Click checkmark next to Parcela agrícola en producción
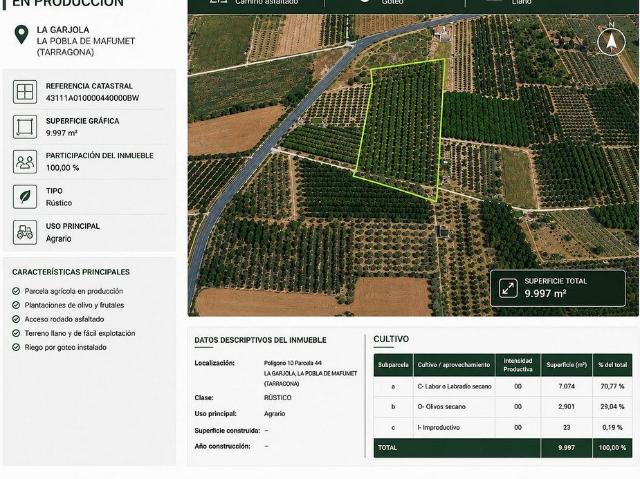Viewport: 640px width, 479px height. point(16,291)
